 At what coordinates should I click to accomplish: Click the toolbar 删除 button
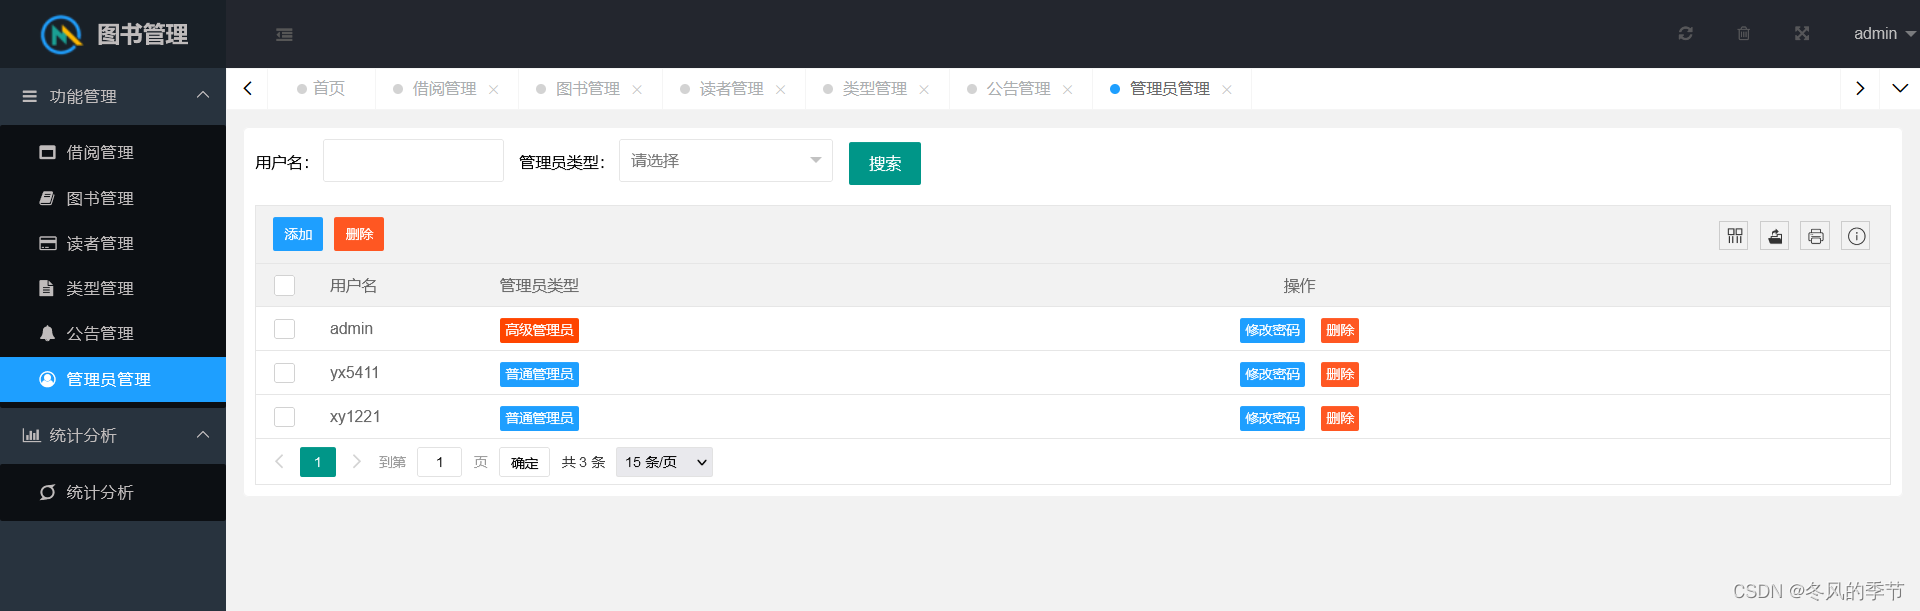359,234
